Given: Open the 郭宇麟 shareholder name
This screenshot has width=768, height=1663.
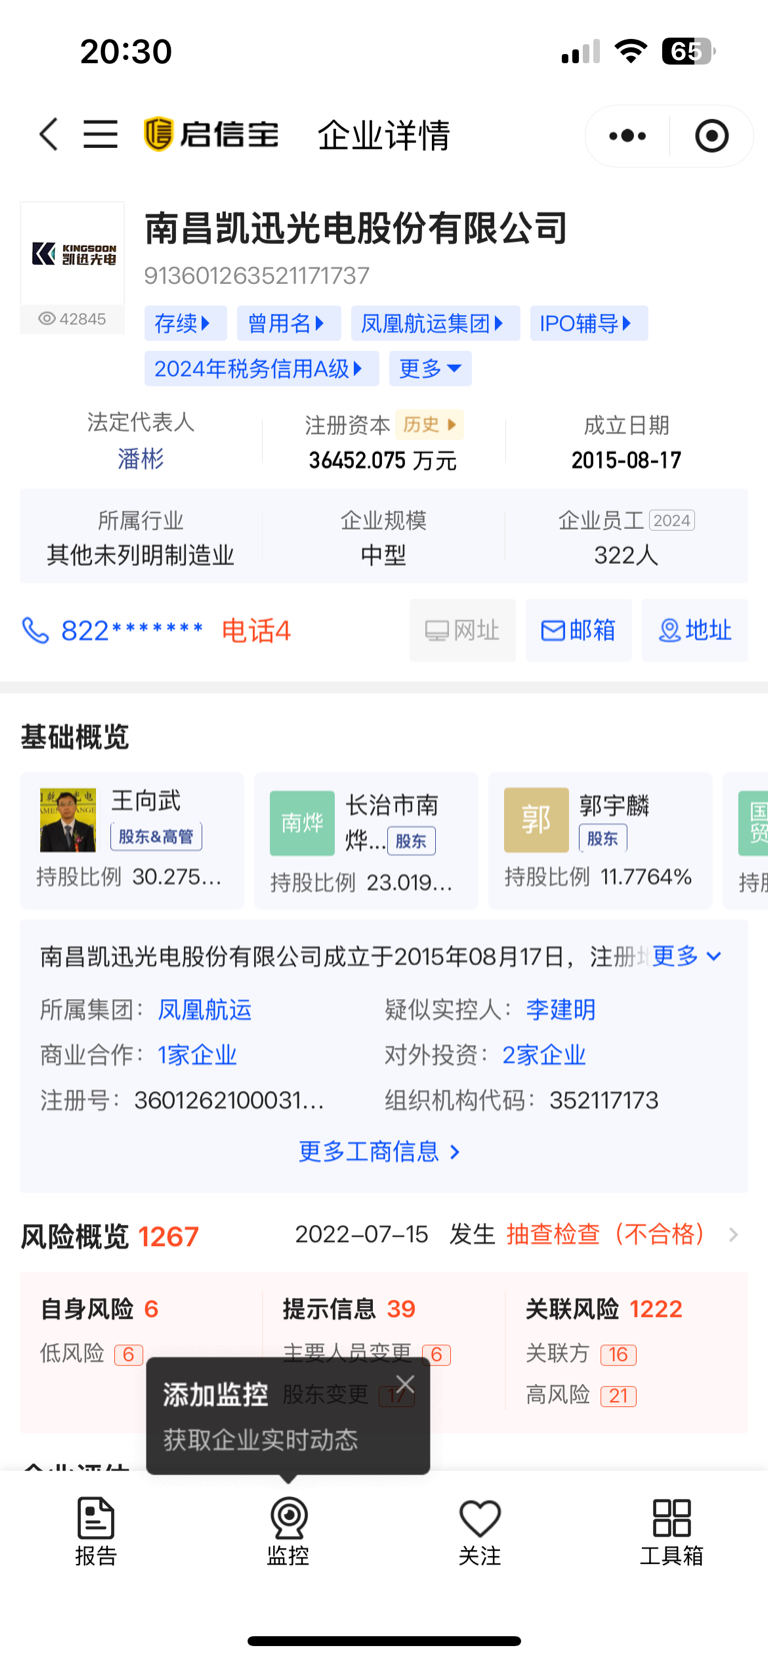Looking at the screenshot, I should click(x=615, y=805).
